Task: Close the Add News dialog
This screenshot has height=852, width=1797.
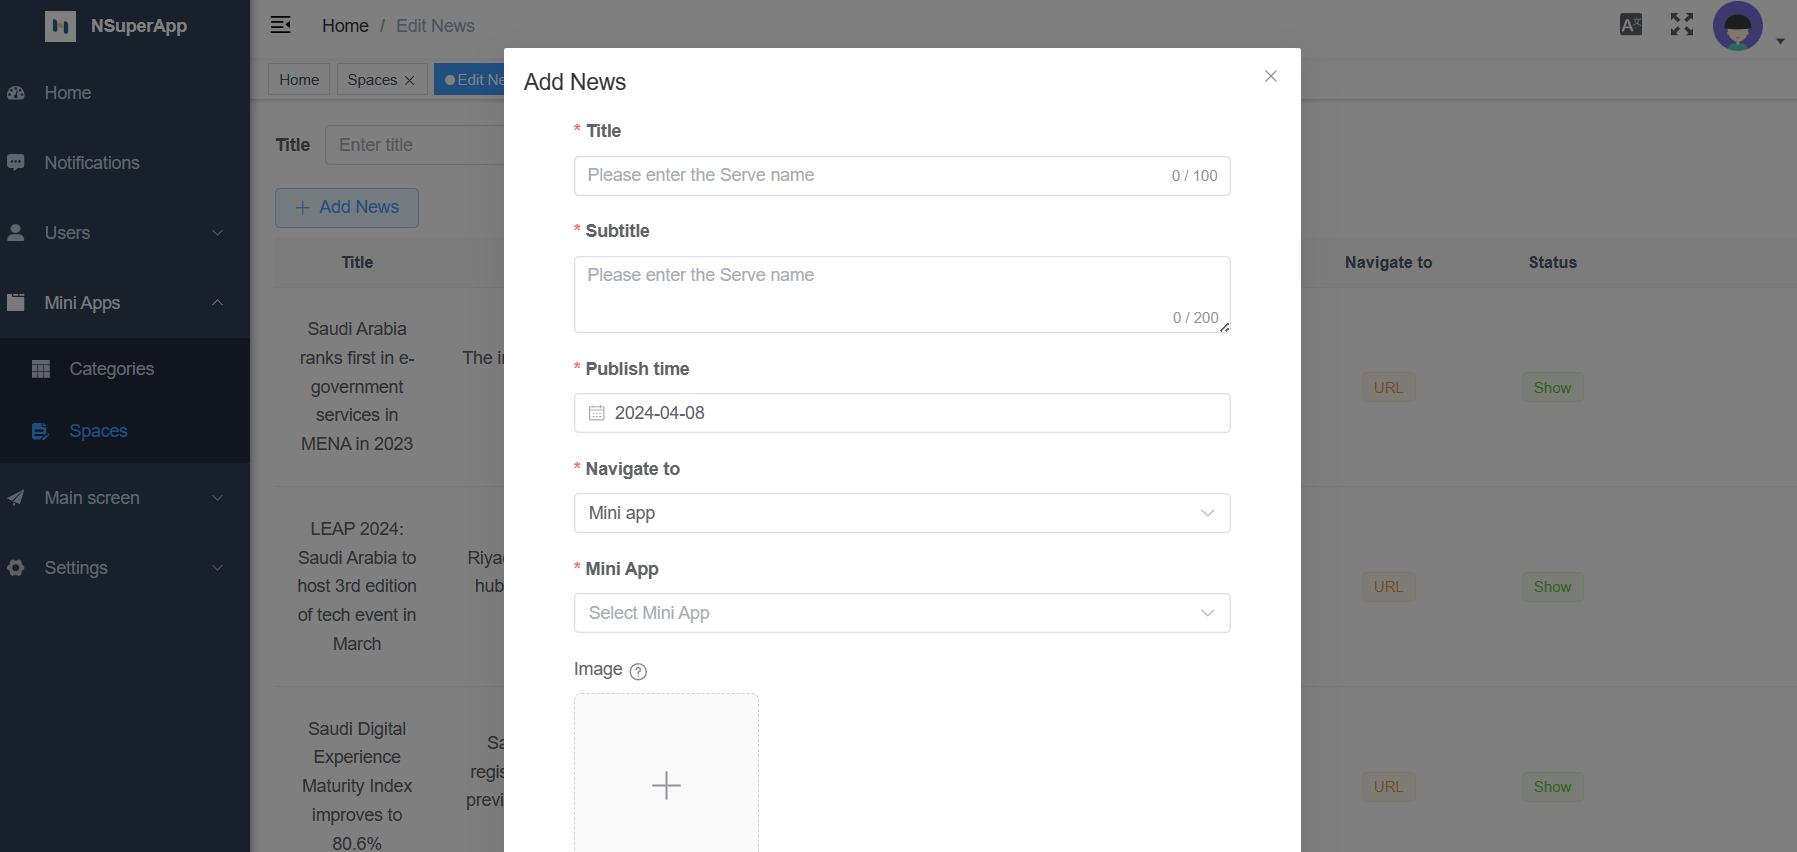Action: pyautogui.click(x=1270, y=76)
